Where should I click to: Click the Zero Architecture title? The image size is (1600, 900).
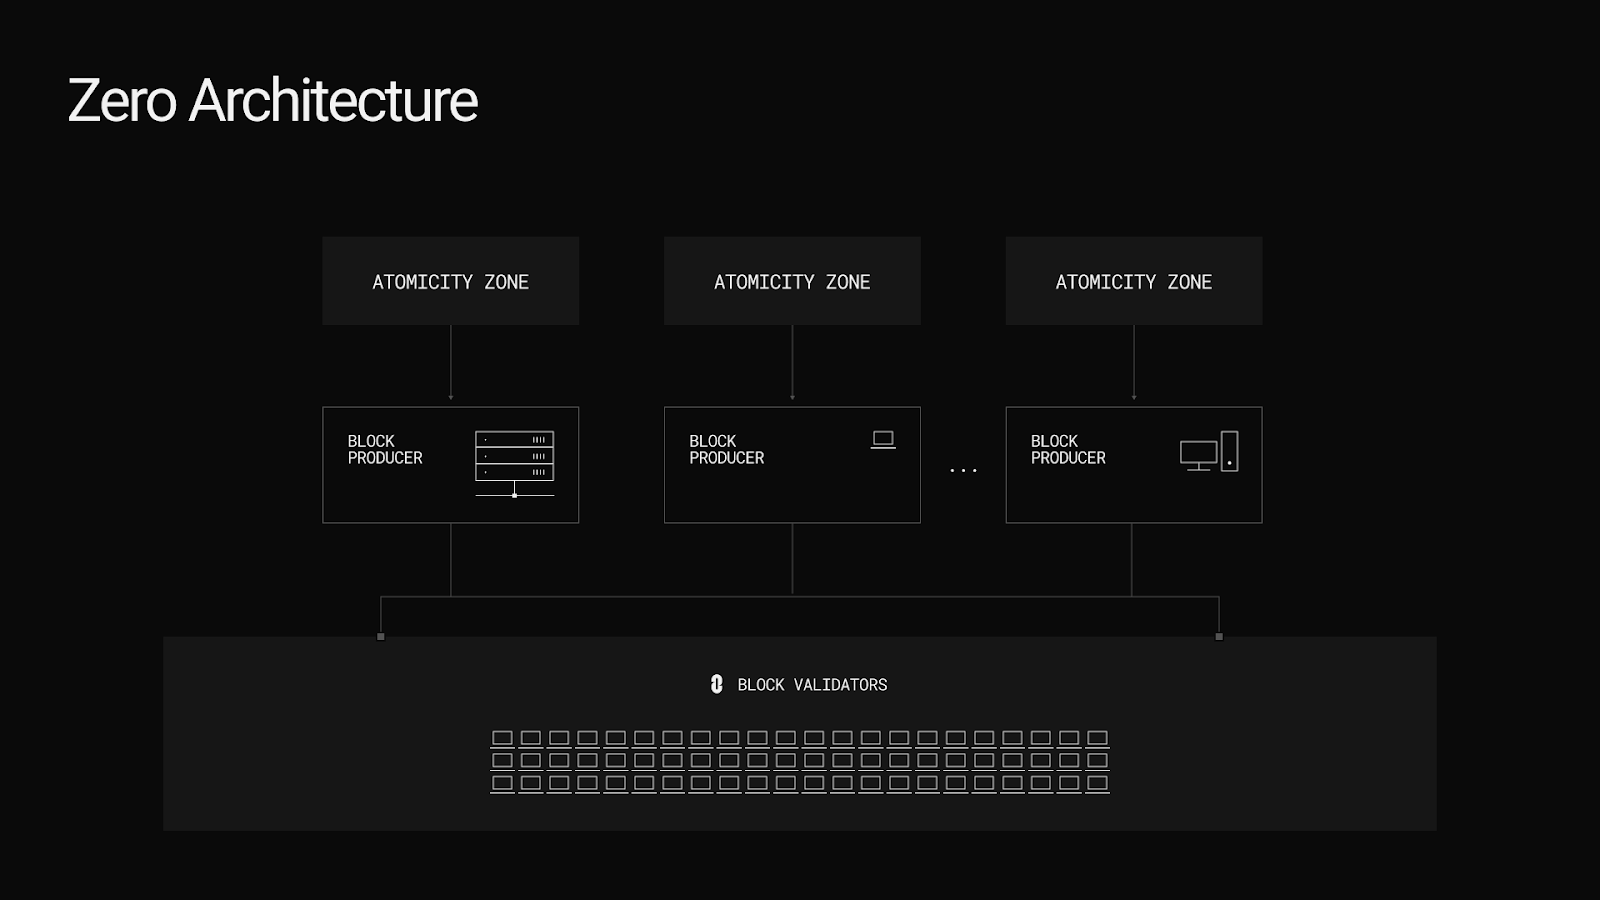tap(272, 101)
